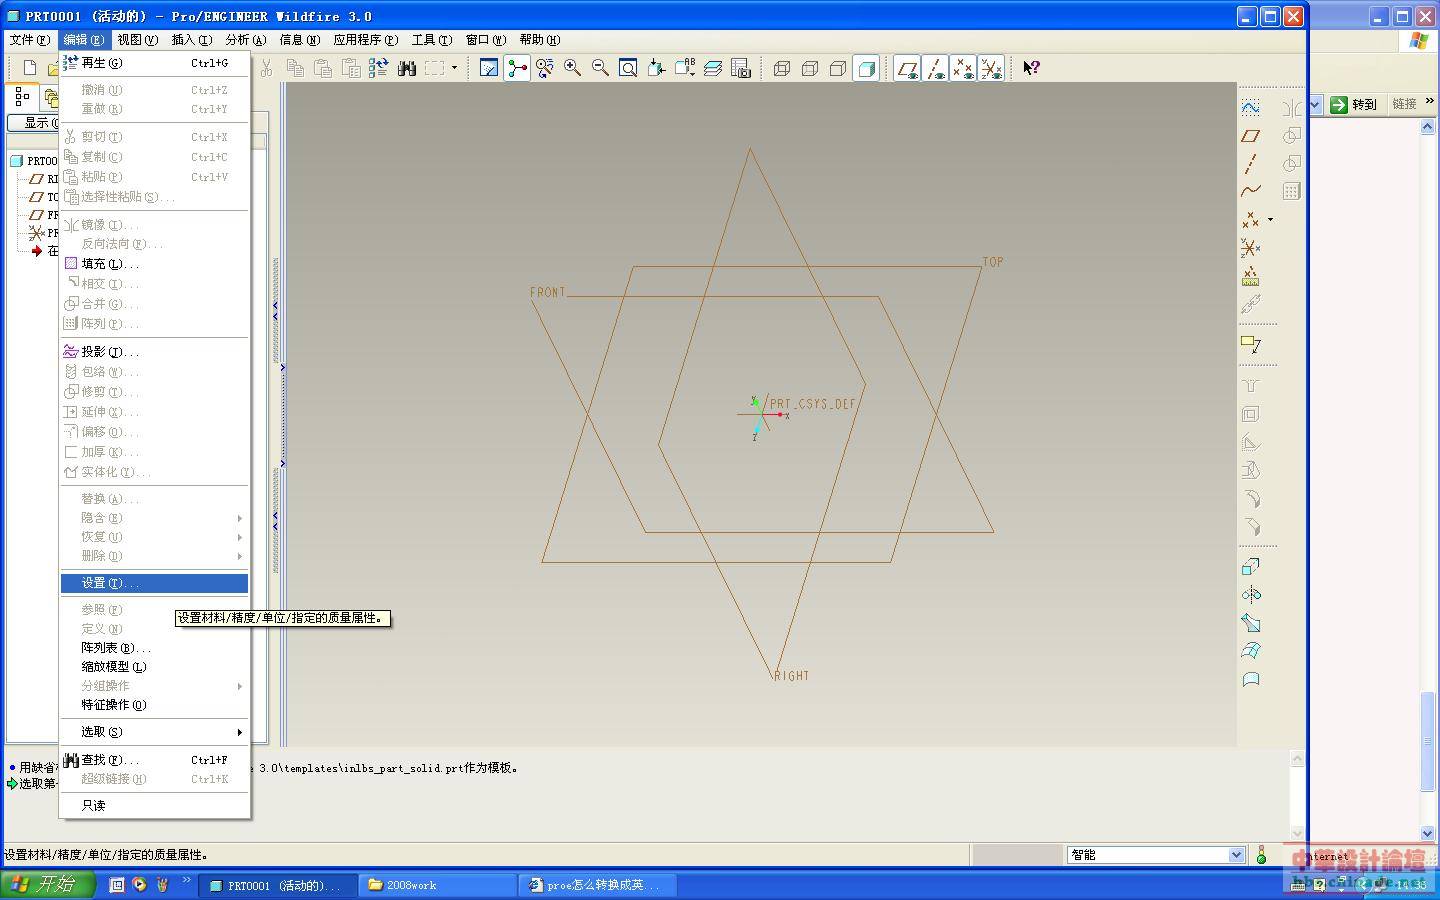Select the Datum Curve tool
This screenshot has width=1440, height=900.
1251,191
